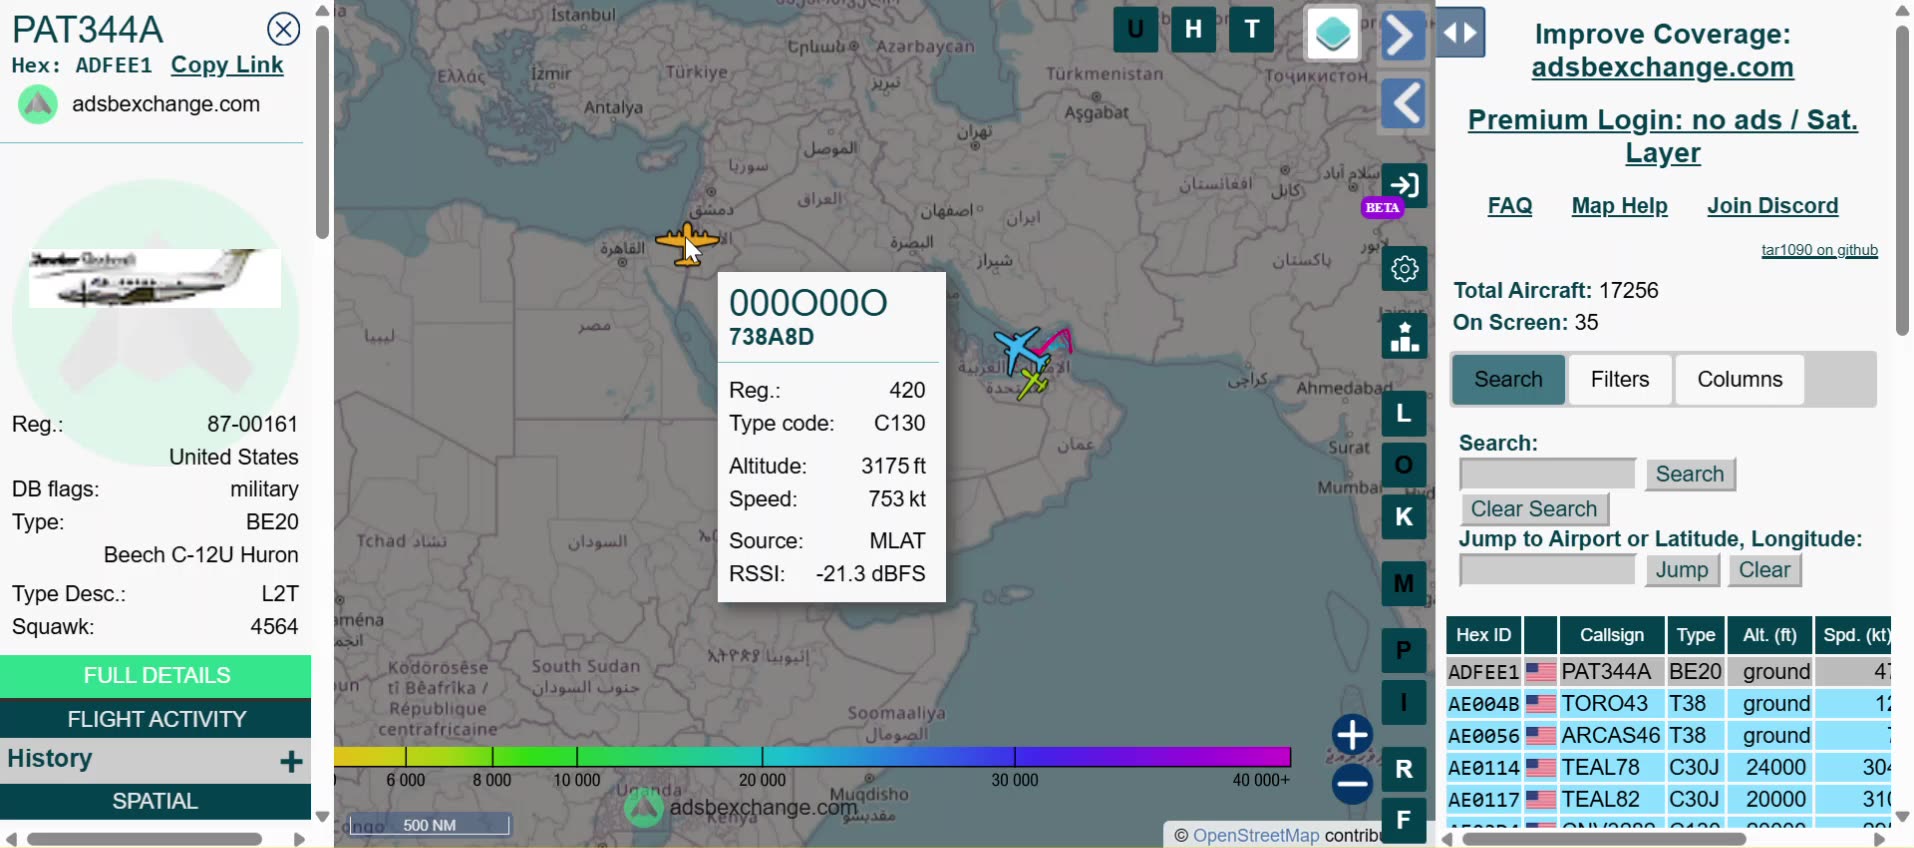This screenshot has height=848, width=1914.
Task: Open the map layers selector icon
Action: pyautogui.click(x=1333, y=34)
